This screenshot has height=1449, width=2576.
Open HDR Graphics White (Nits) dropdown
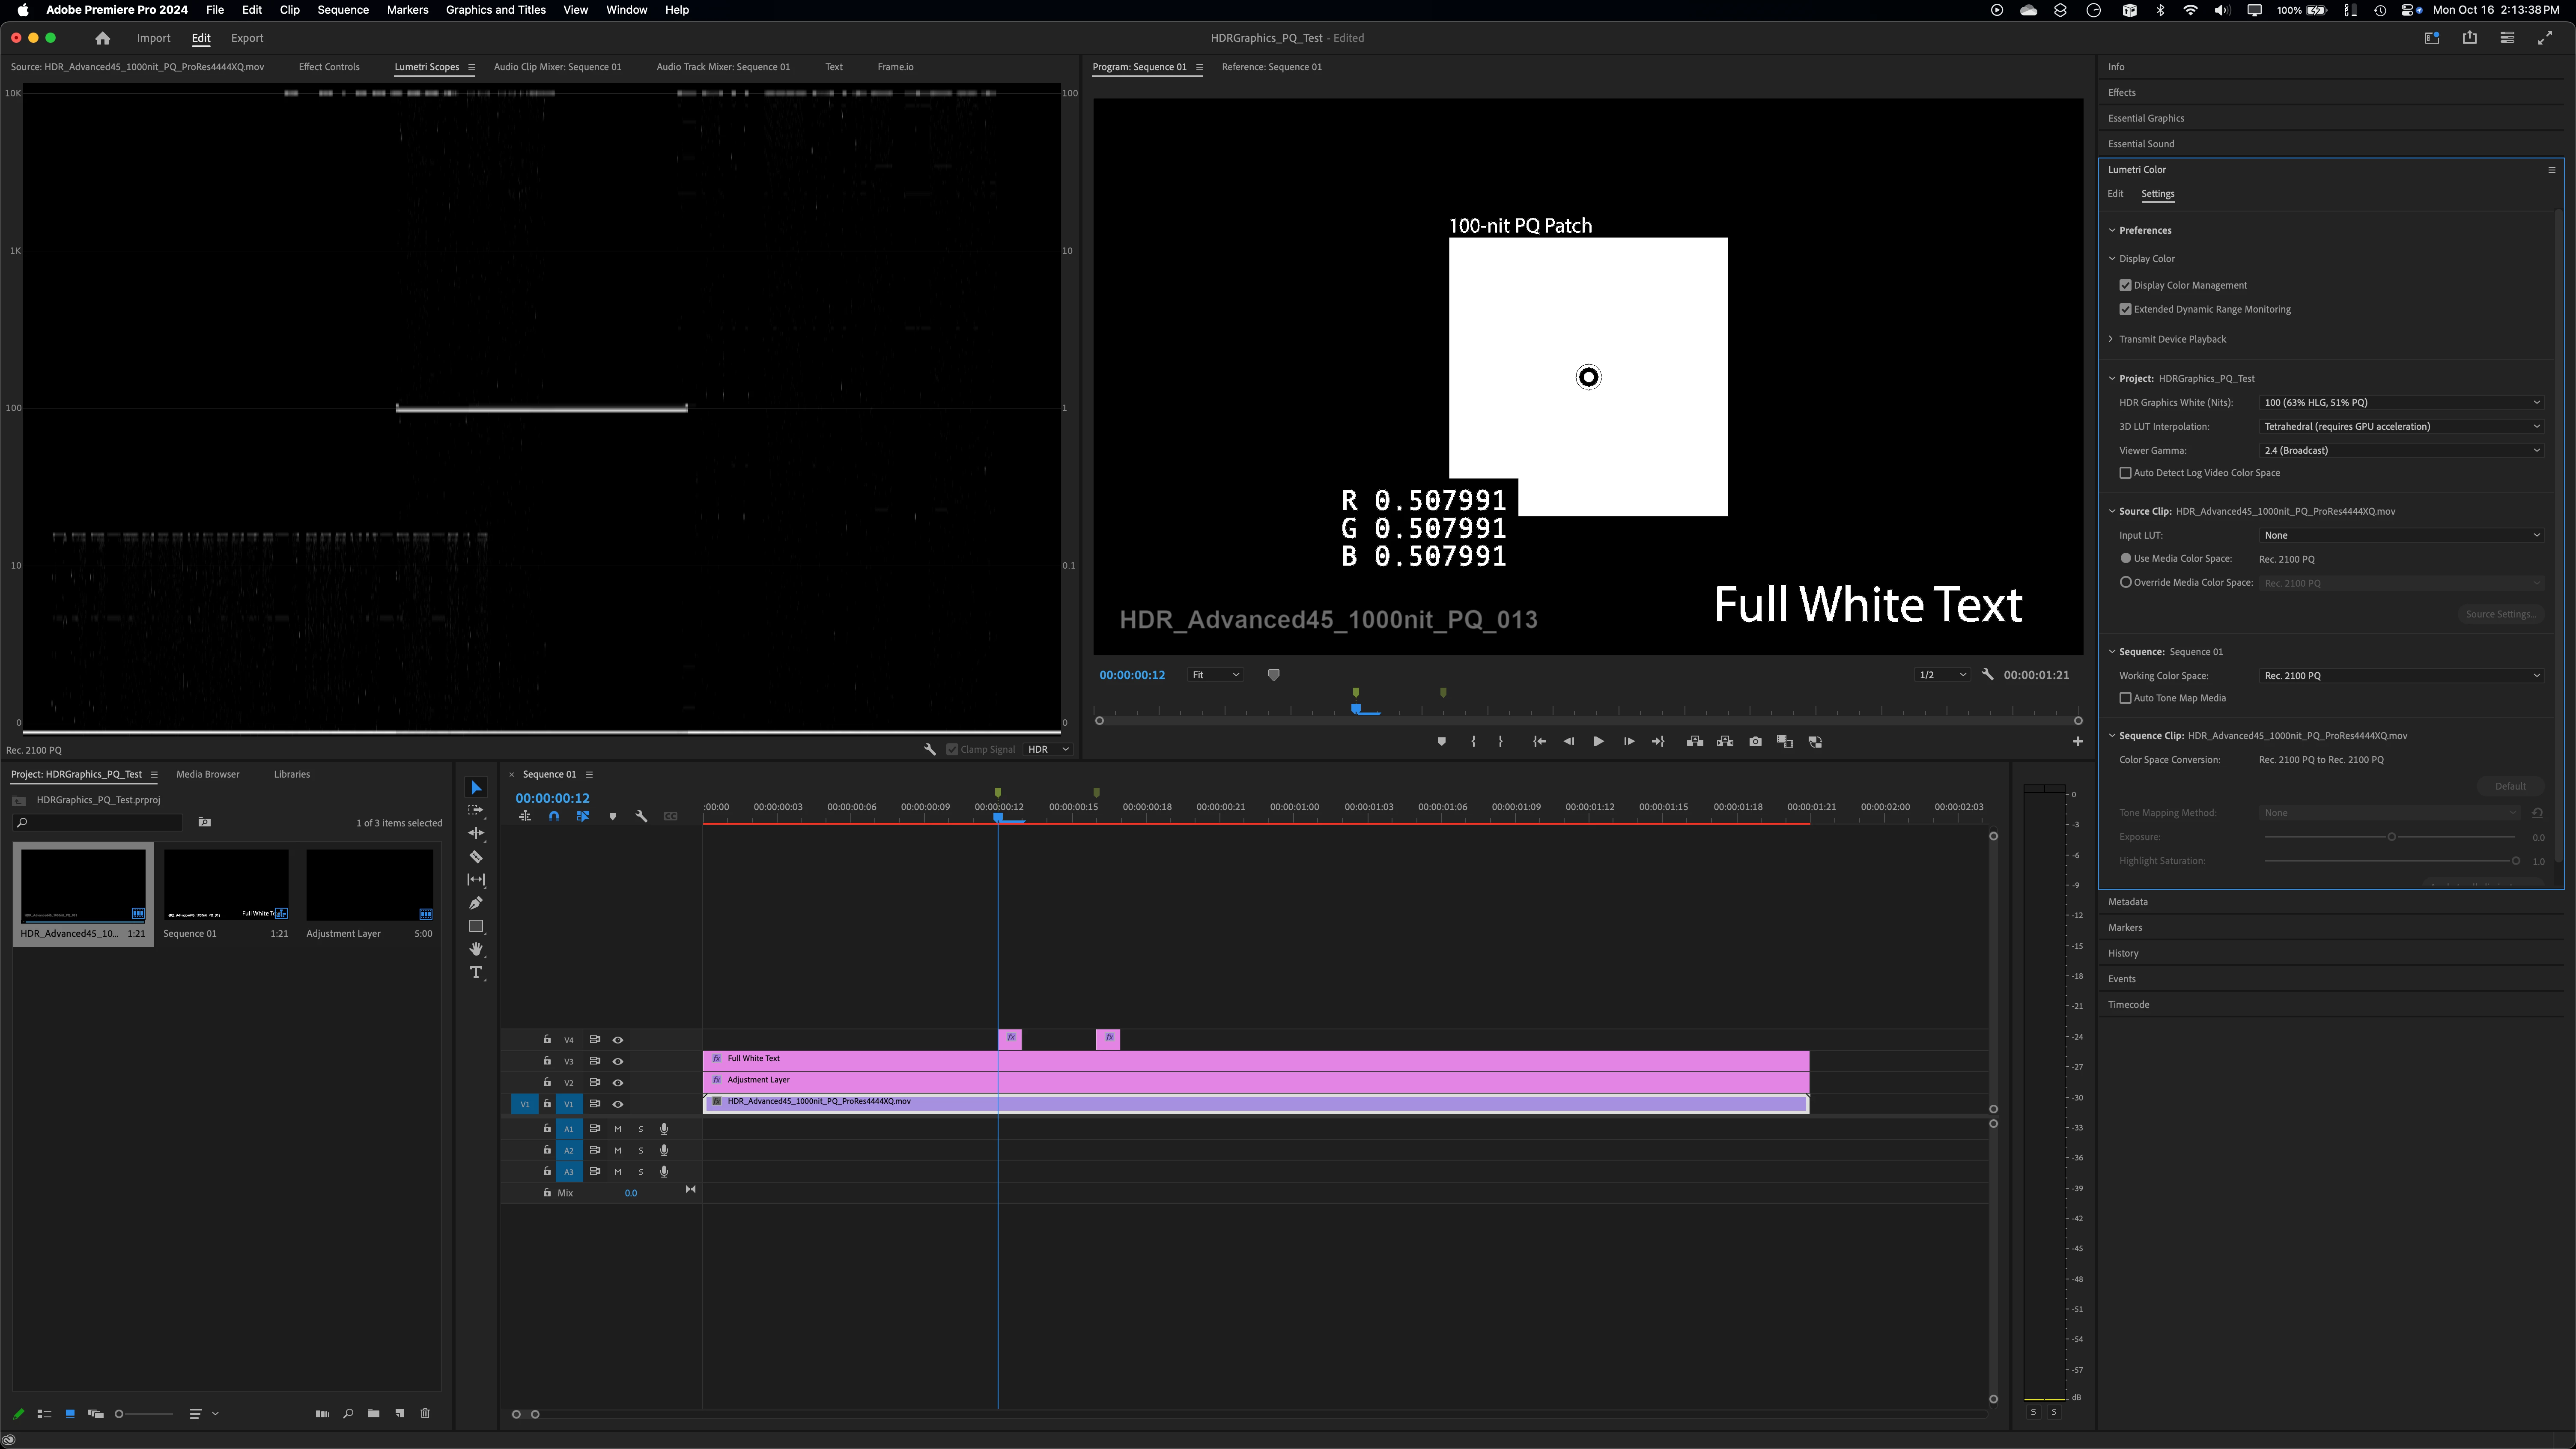coord(2400,402)
